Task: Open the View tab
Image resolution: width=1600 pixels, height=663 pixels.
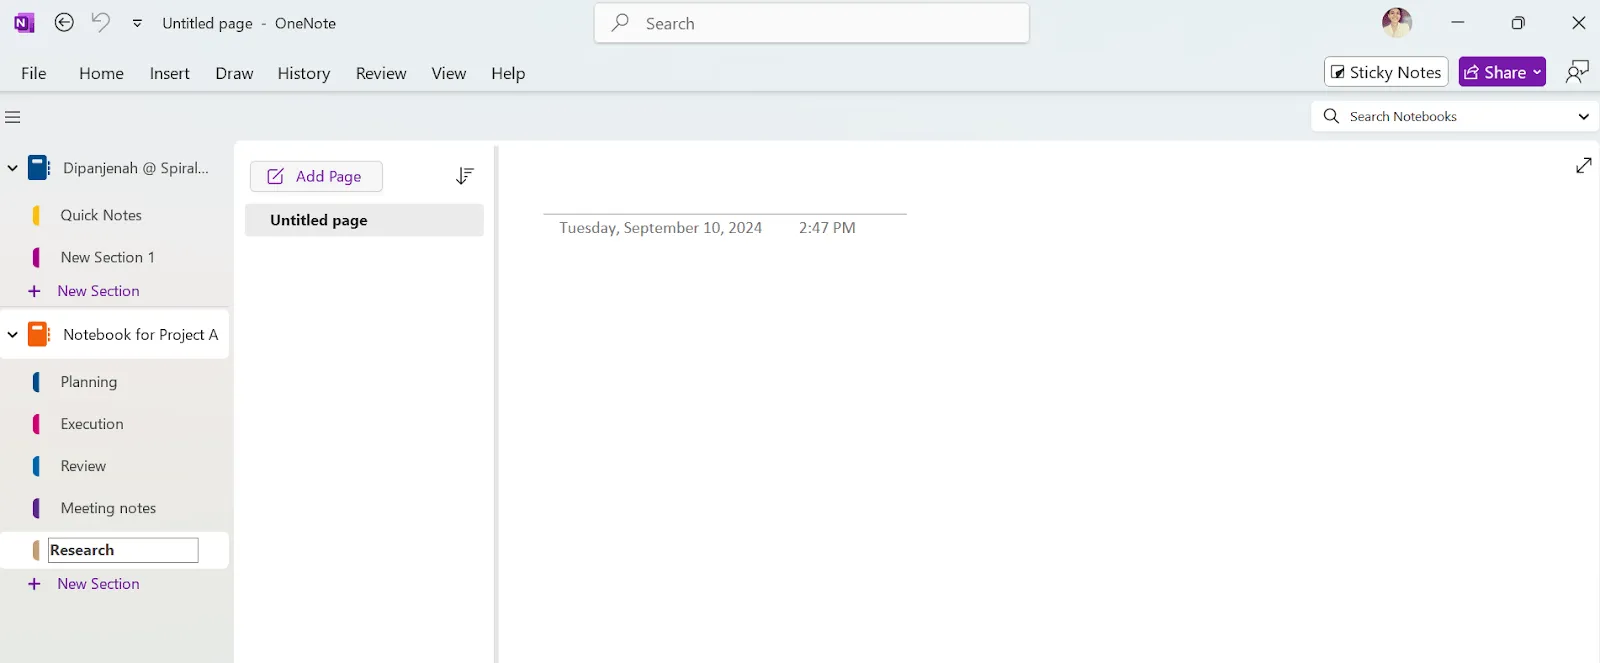Action: tap(448, 73)
